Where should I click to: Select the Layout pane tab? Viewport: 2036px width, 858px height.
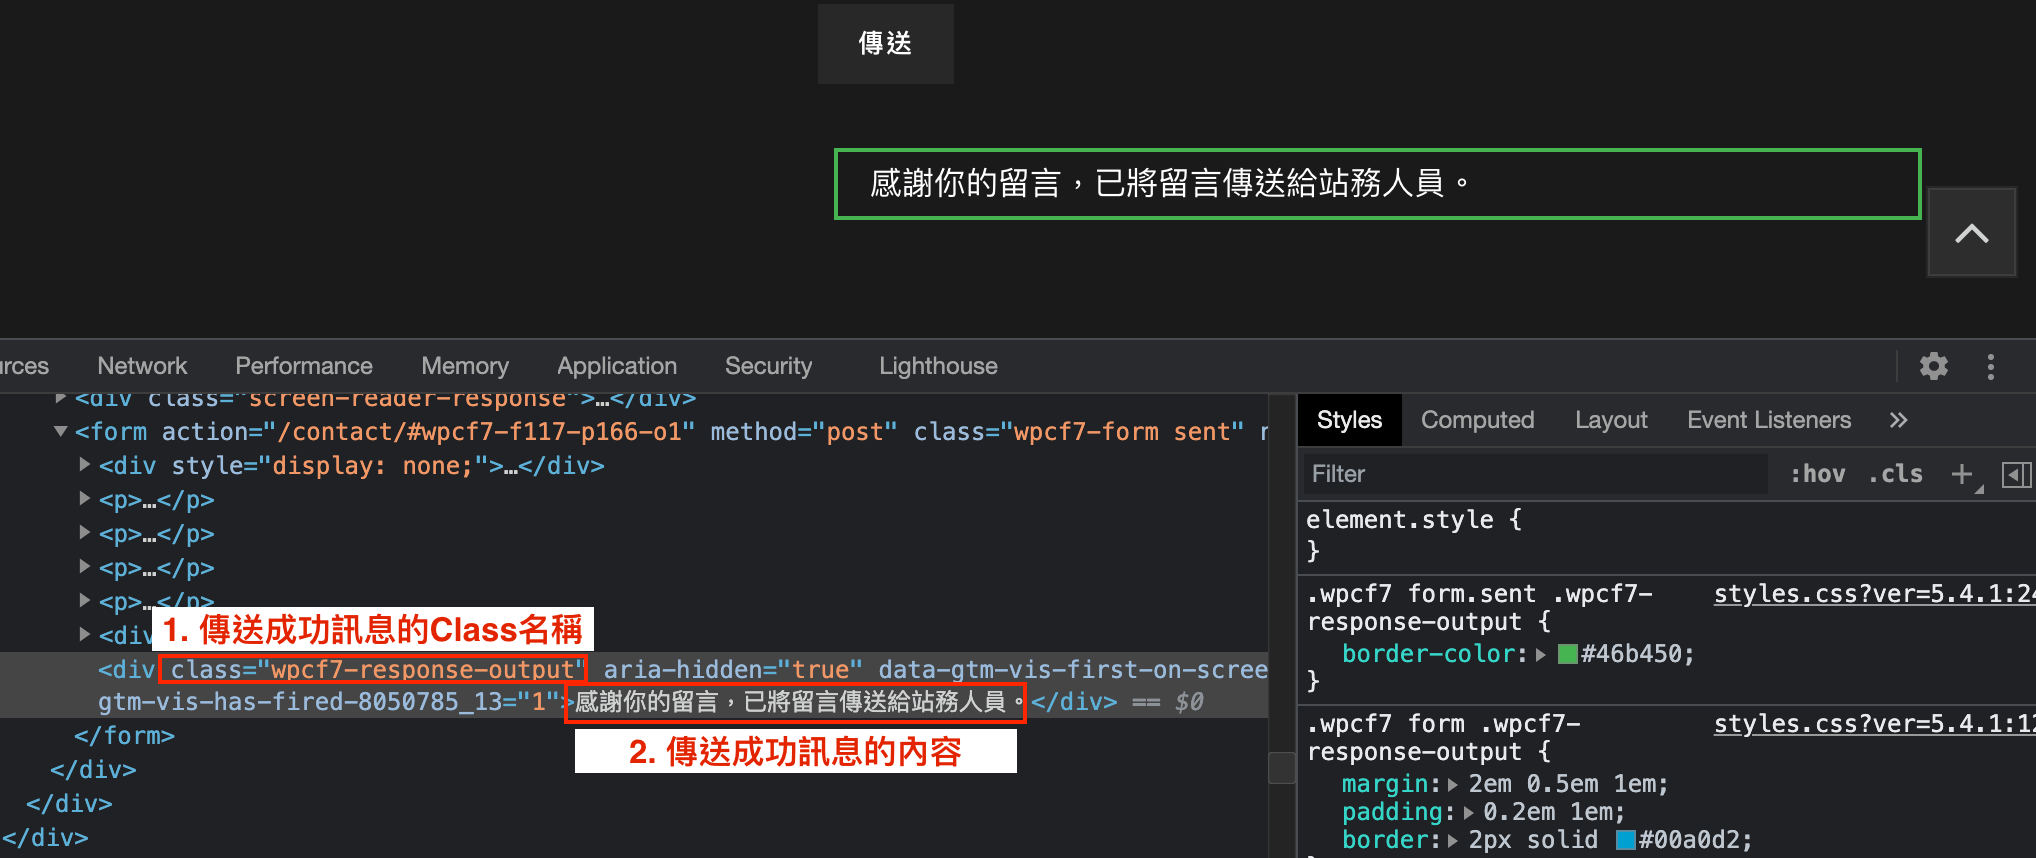[1611, 420]
